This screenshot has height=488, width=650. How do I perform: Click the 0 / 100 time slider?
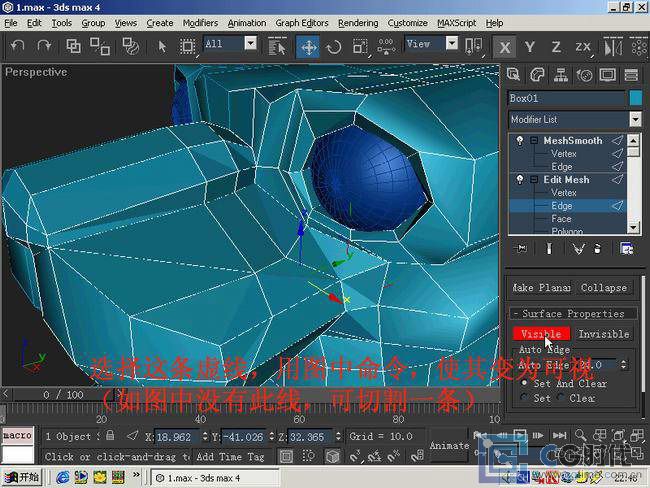point(63,394)
